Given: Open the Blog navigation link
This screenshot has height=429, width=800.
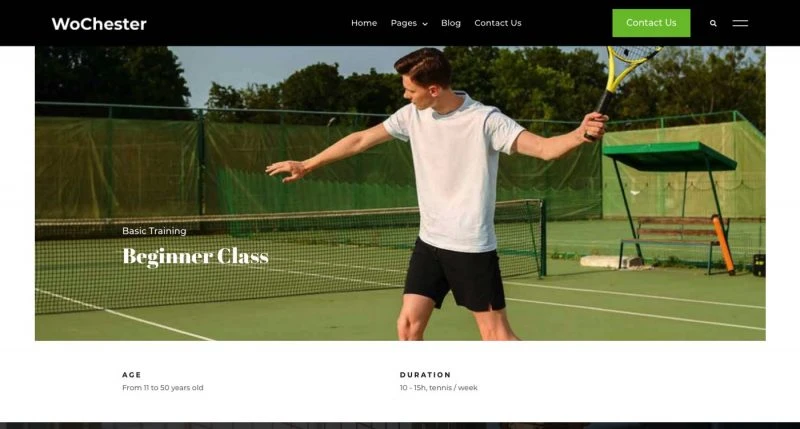Looking at the screenshot, I should [451, 23].
